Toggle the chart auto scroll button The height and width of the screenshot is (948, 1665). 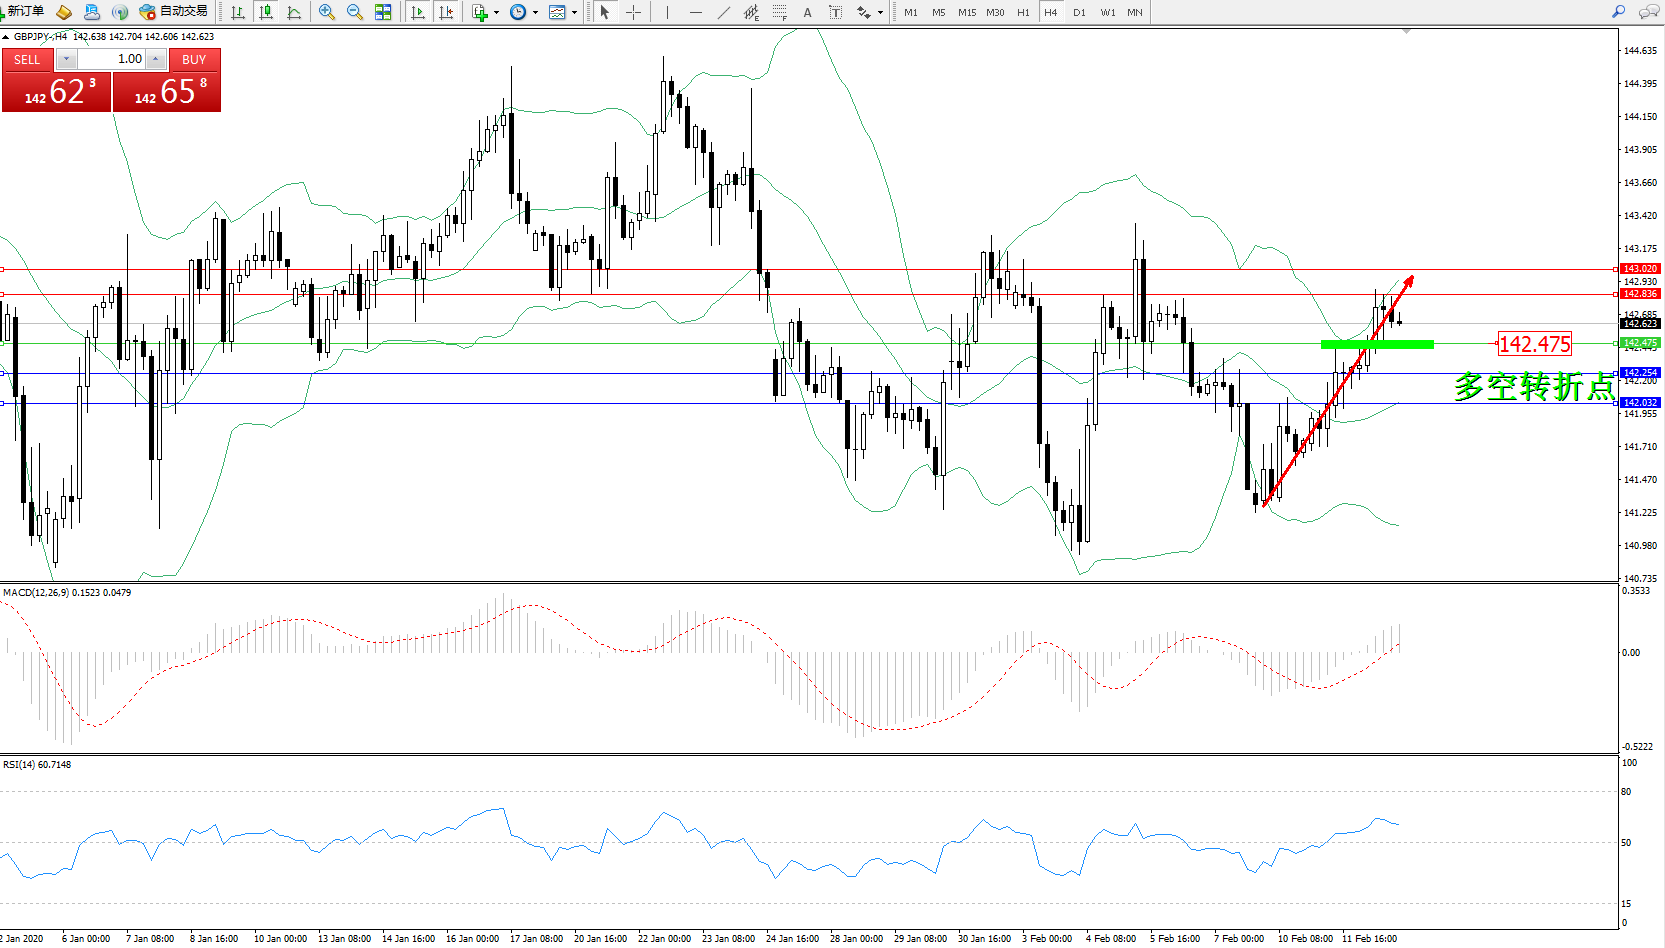[x=418, y=12]
